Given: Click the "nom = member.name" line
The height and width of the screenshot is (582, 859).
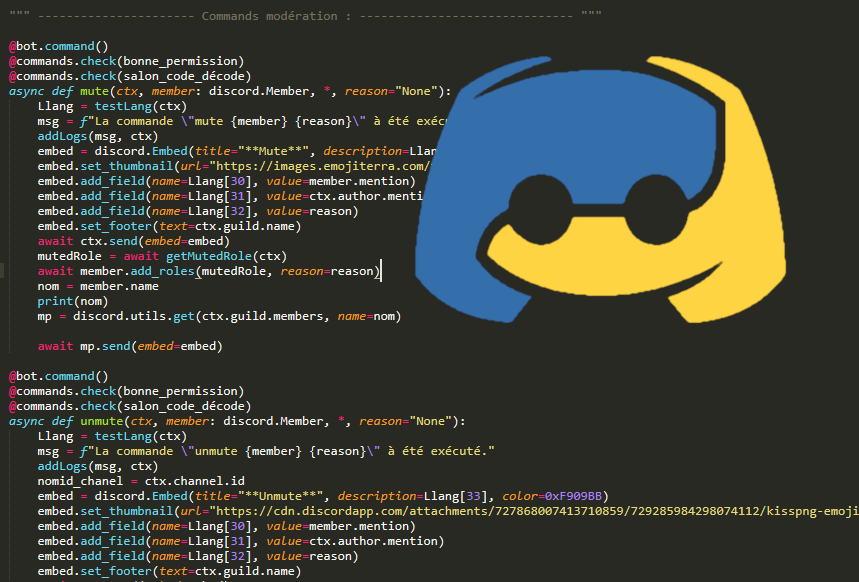Looking at the screenshot, I should [98, 286].
